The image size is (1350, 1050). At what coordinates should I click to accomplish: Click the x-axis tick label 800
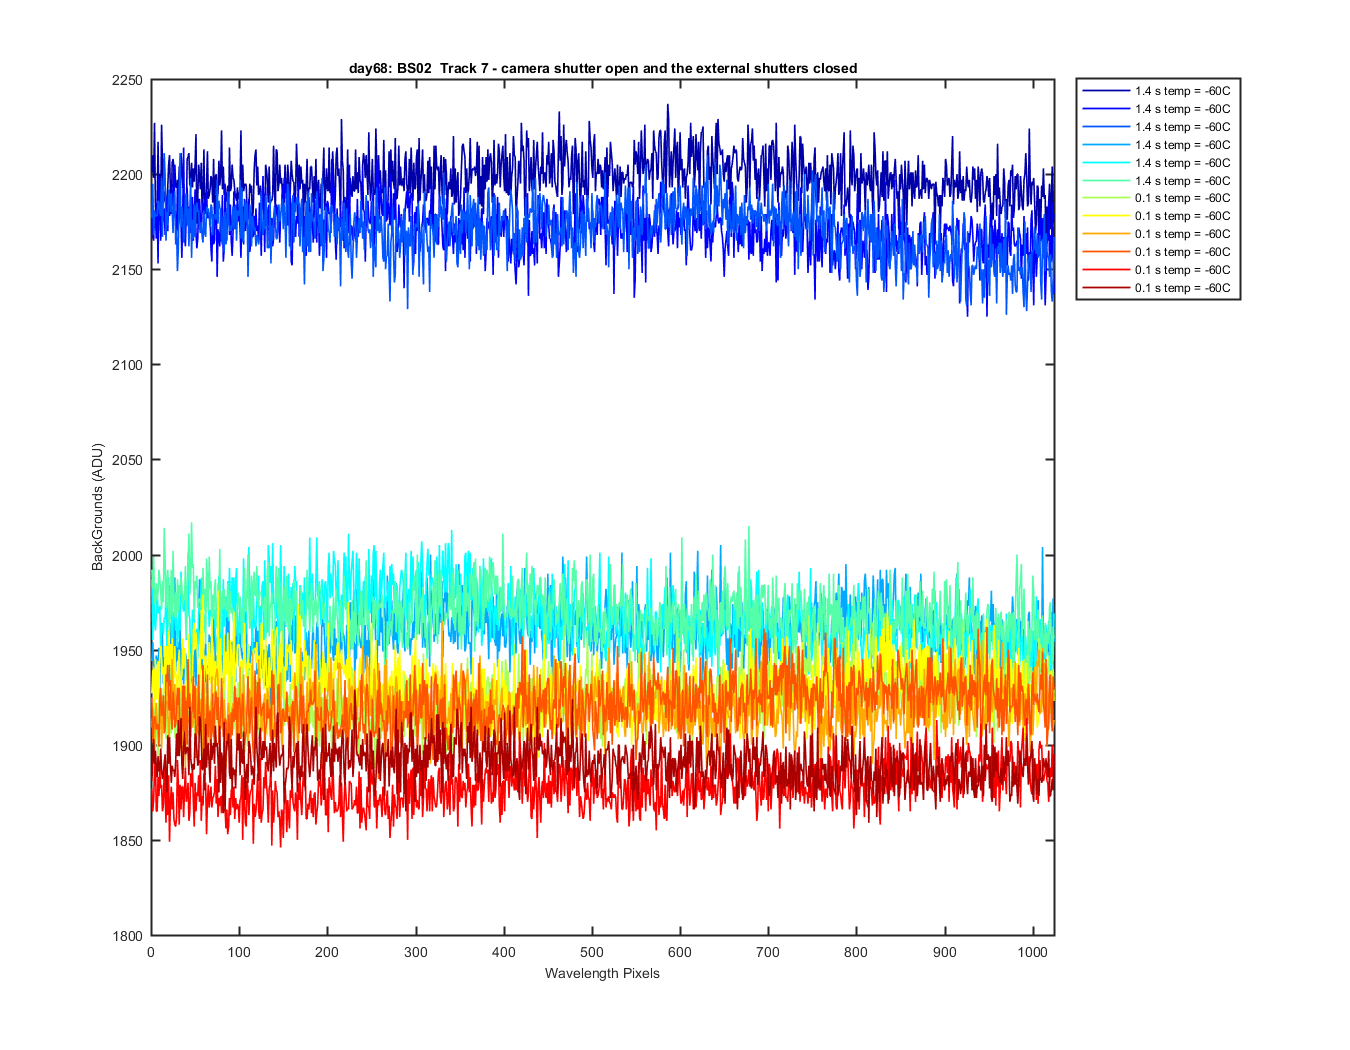pos(856,952)
